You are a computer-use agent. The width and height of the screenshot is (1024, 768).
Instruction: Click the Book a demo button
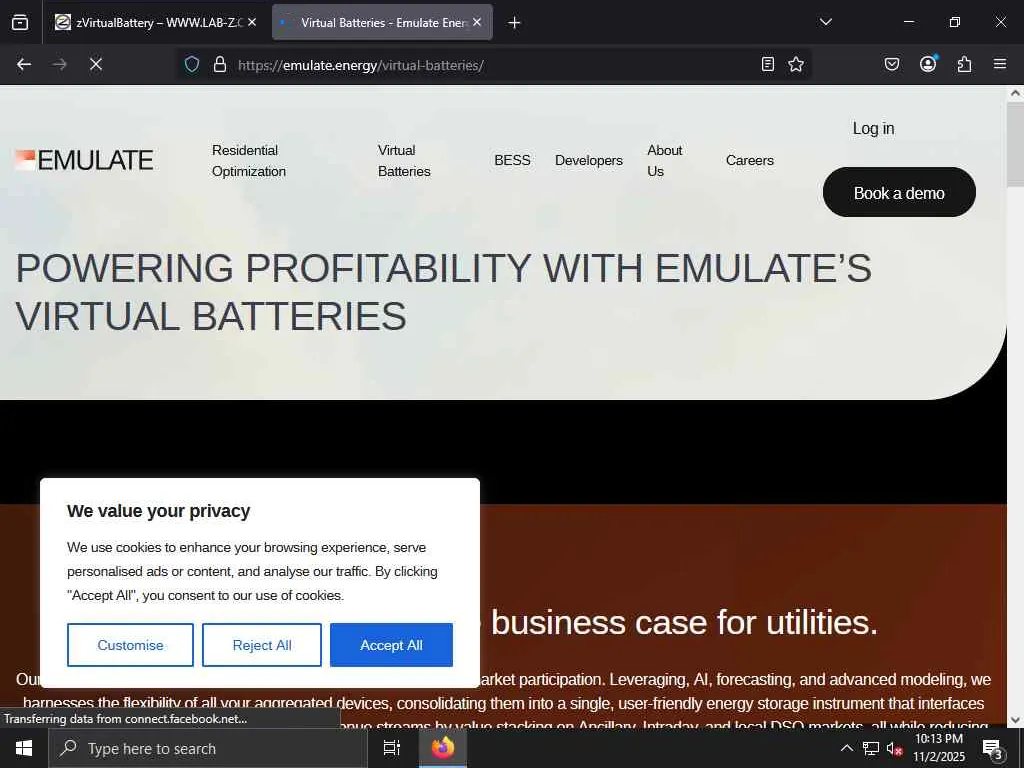[899, 193]
